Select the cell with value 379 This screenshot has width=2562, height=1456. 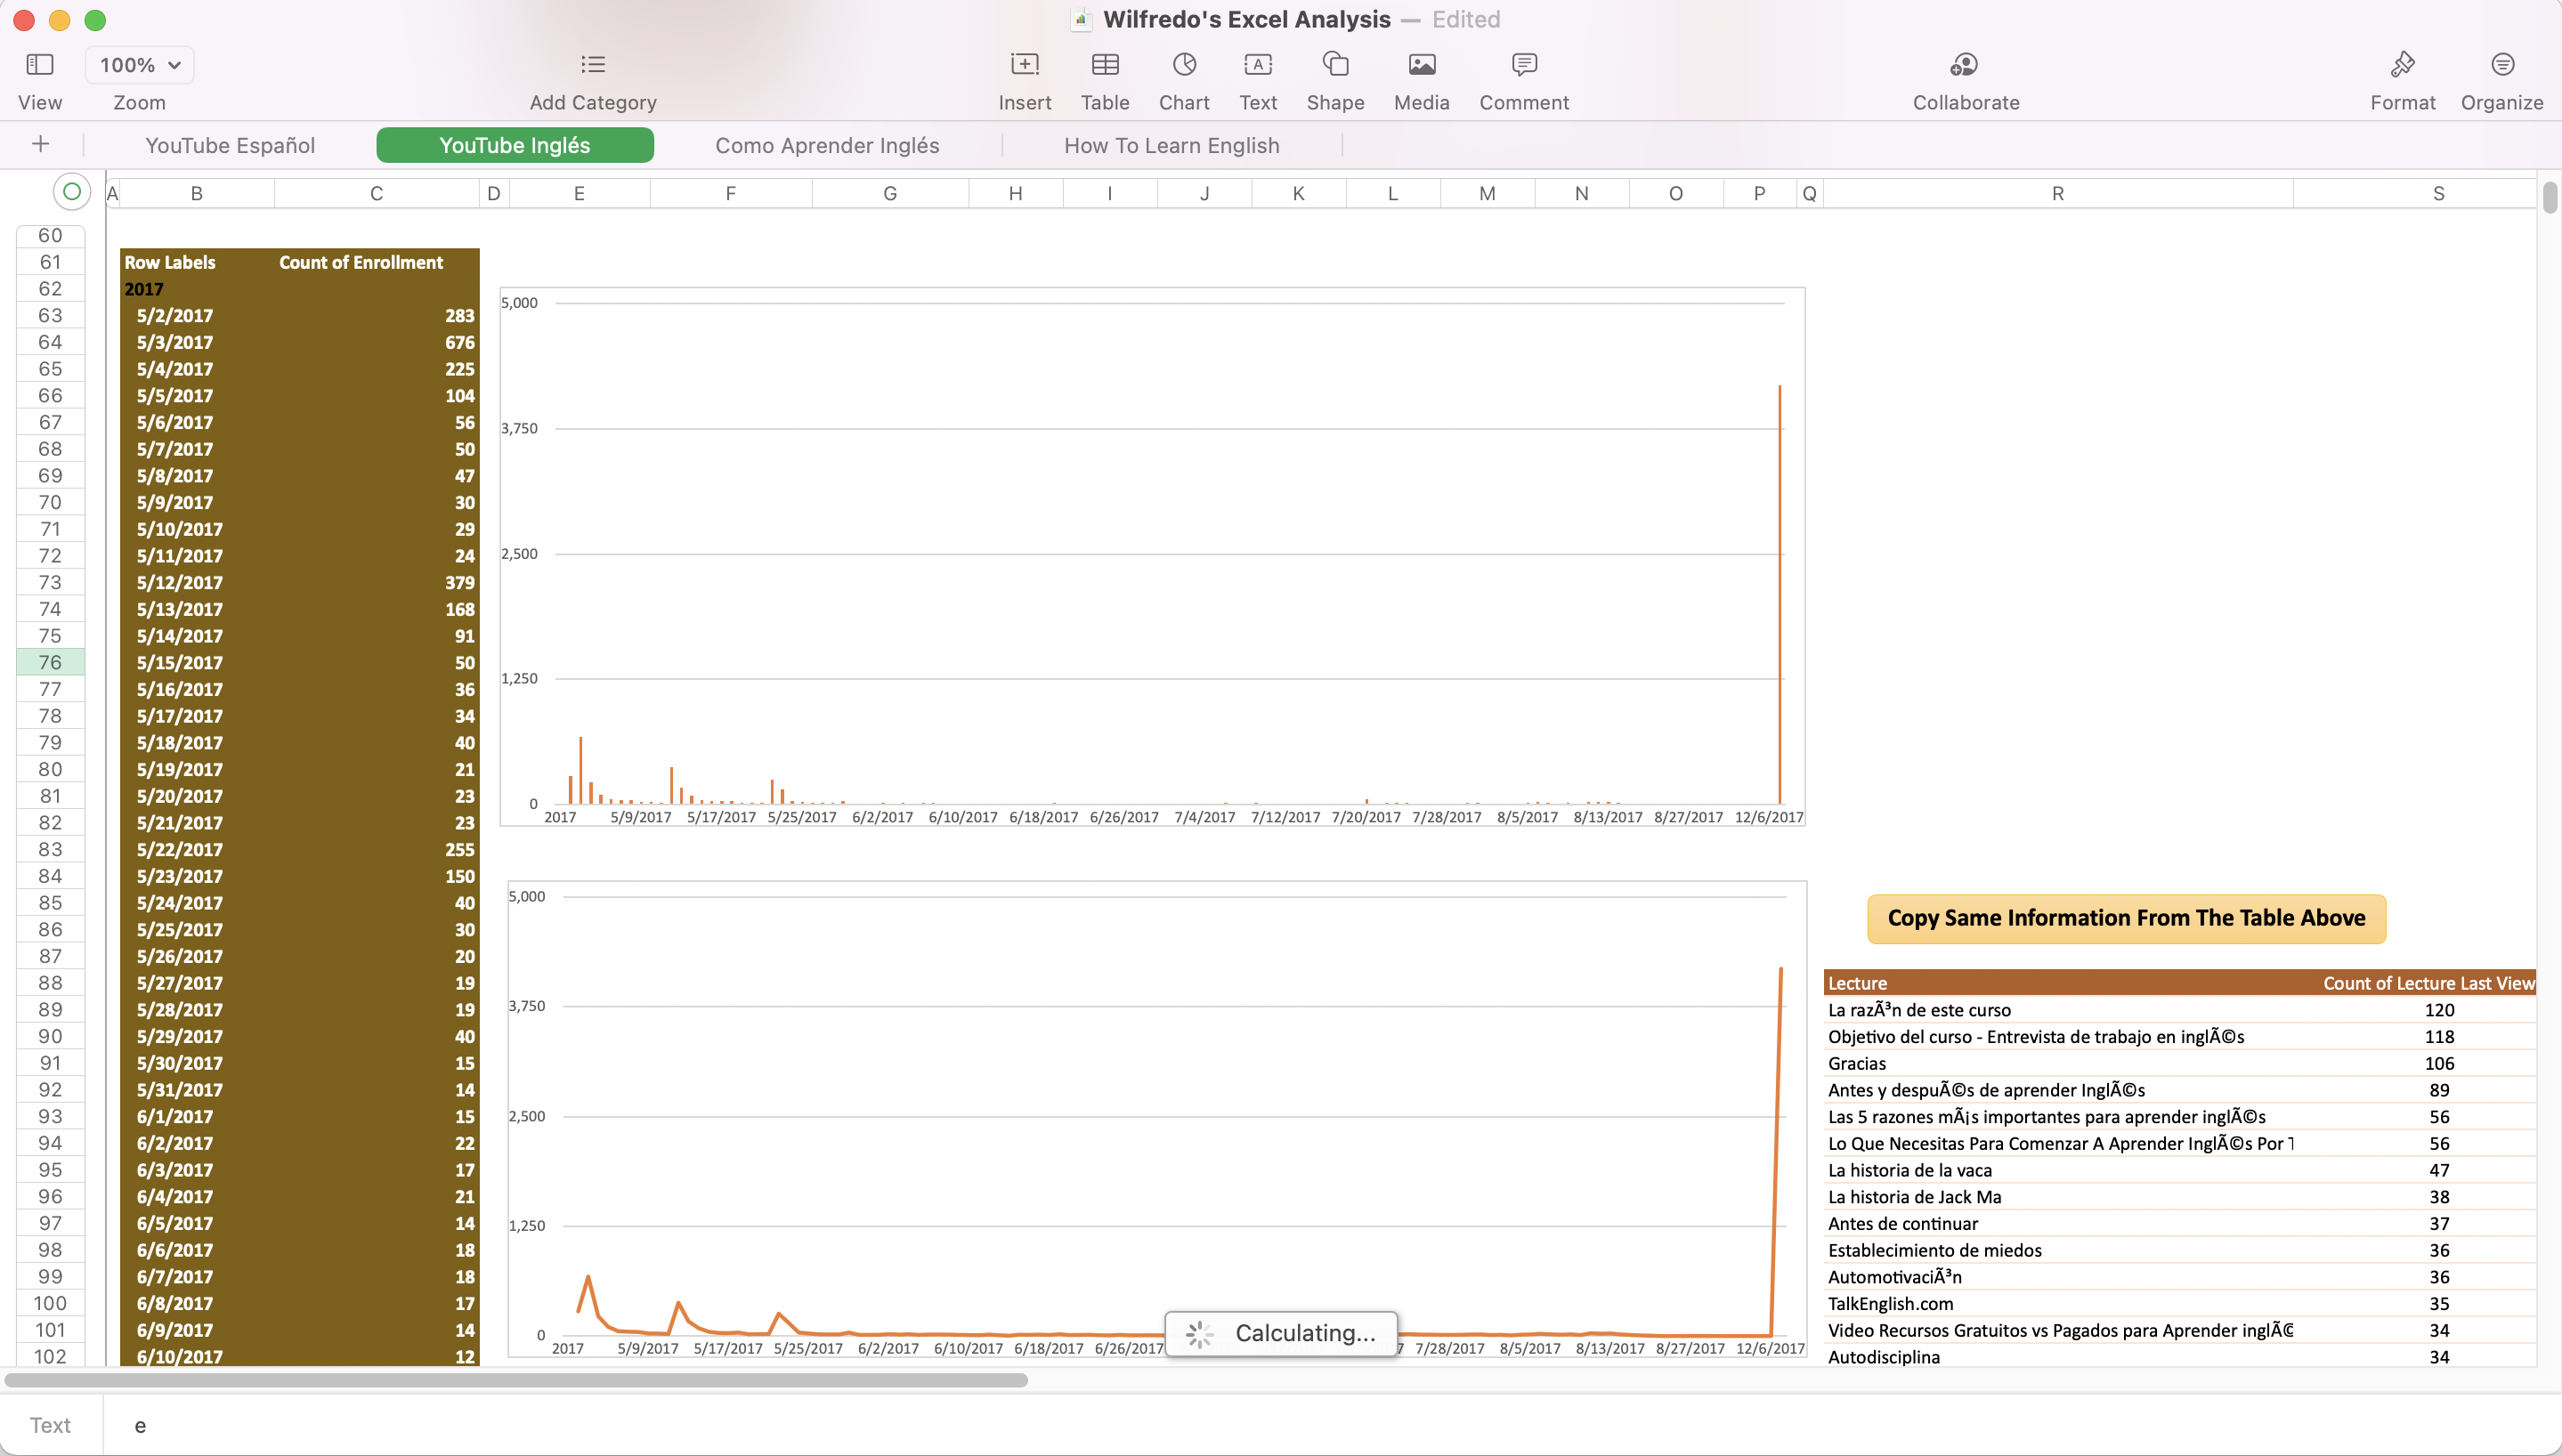(x=377, y=582)
